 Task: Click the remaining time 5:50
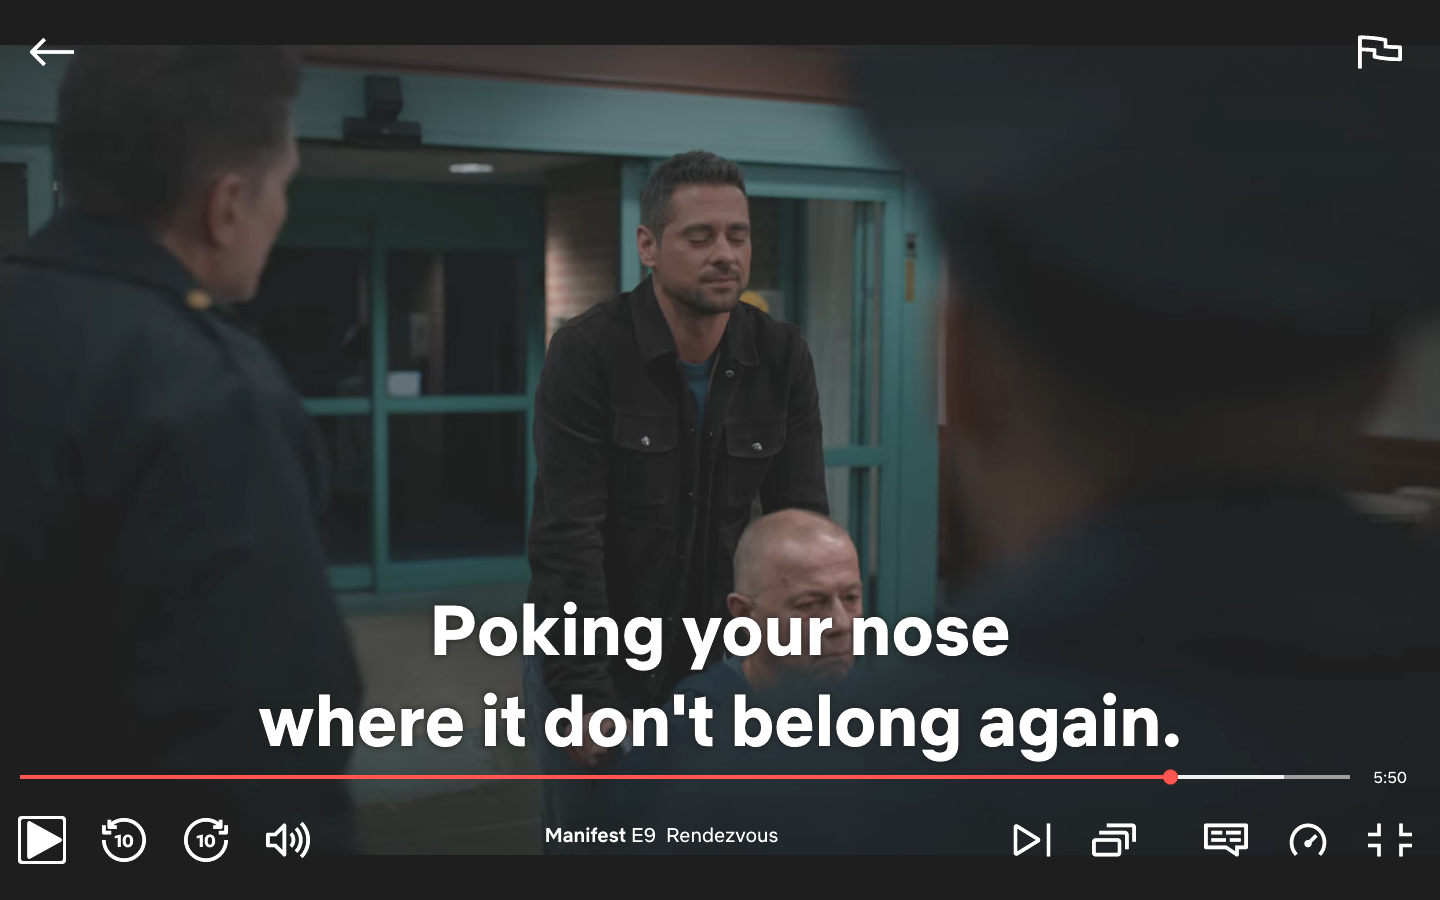[x=1390, y=777]
